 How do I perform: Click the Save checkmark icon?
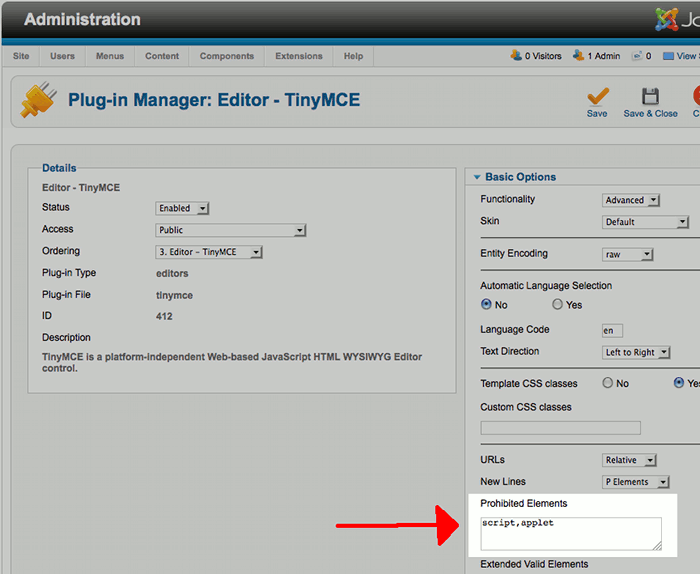pyautogui.click(x=597, y=97)
